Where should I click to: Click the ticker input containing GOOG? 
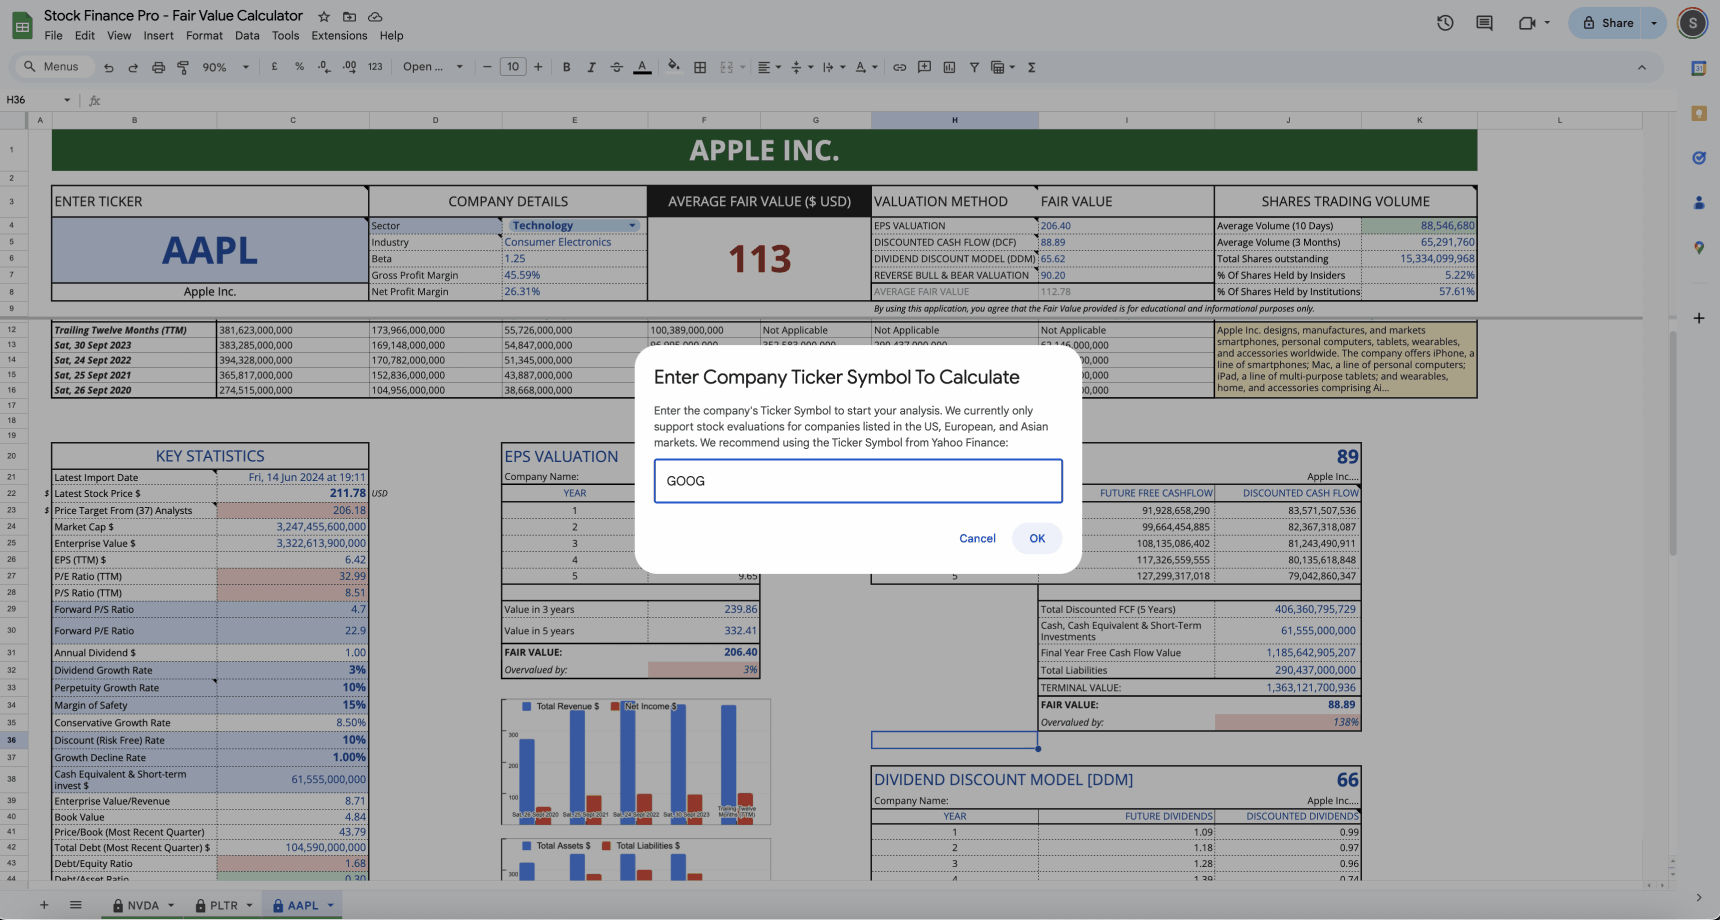pos(858,481)
